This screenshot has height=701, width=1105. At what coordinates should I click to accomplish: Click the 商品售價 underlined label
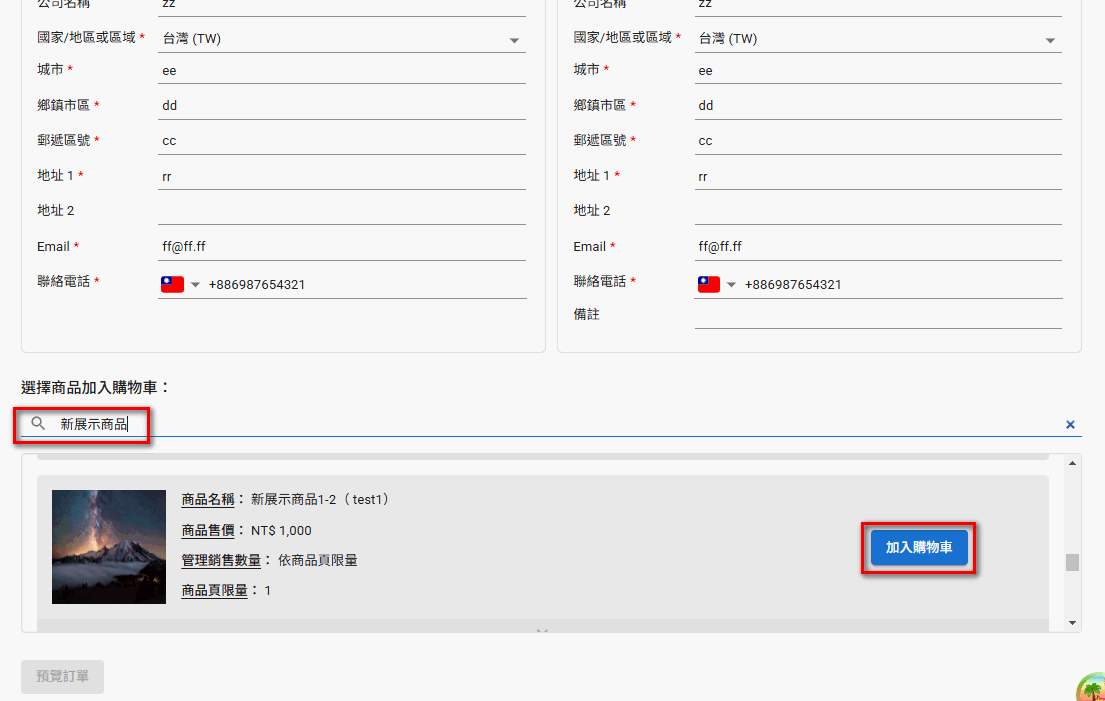207,530
